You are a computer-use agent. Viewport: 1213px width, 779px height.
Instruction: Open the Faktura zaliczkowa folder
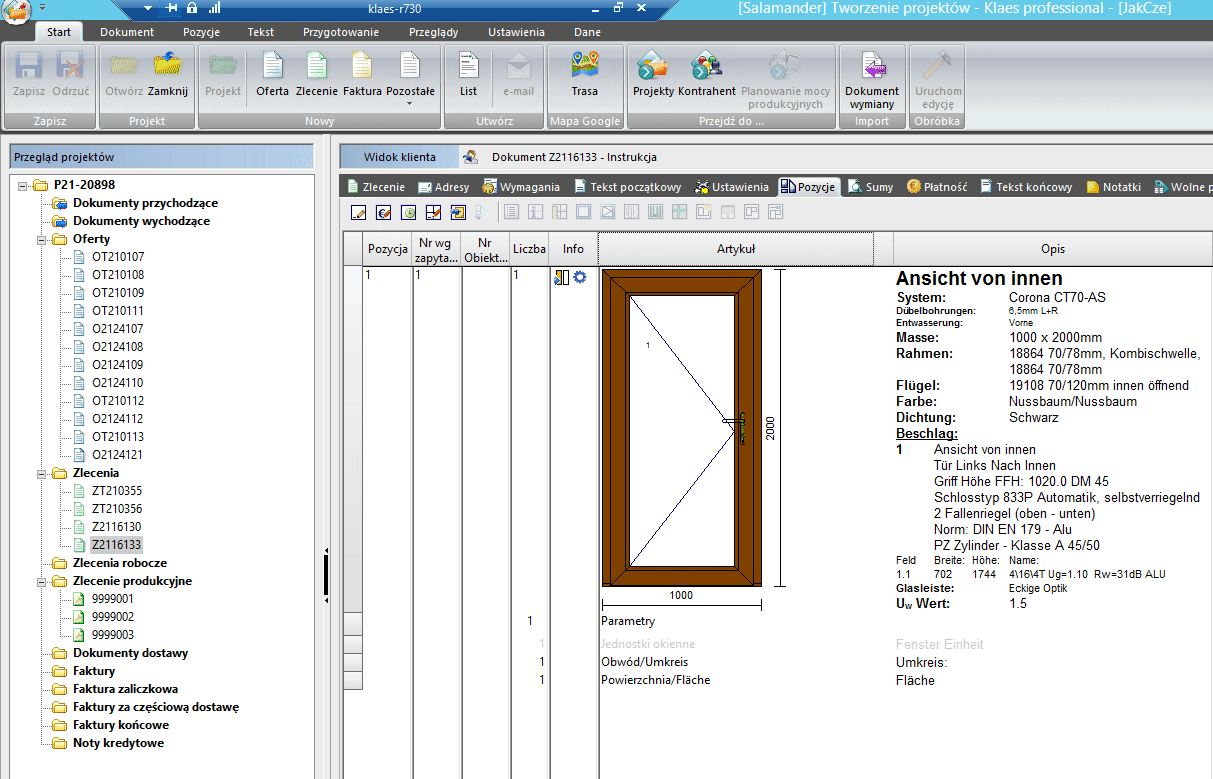tap(125, 689)
